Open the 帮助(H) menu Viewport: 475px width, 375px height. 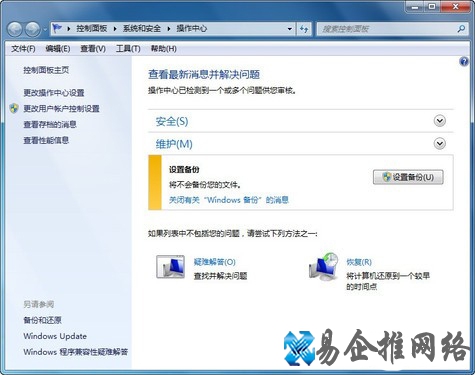pos(163,49)
